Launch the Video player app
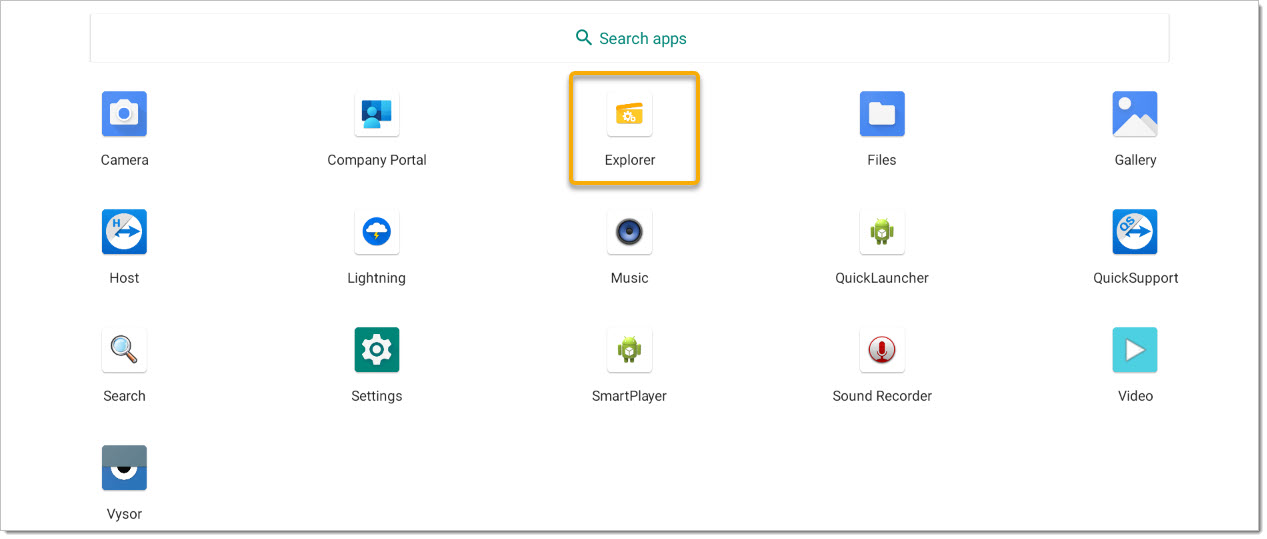Viewport: 1267px width, 539px height. click(1135, 351)
